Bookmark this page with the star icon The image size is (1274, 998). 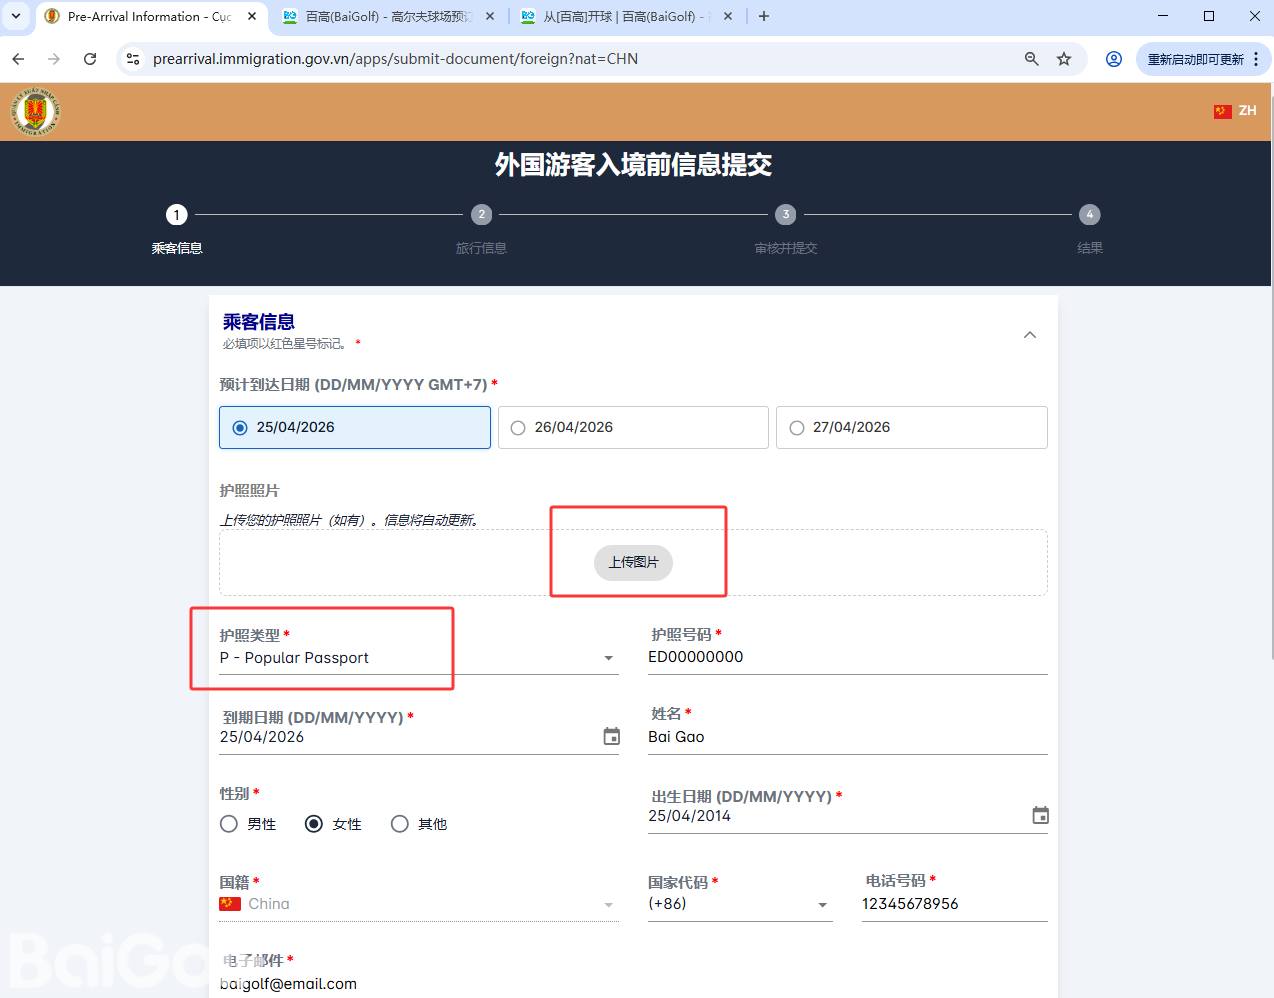click(1064, 59)
